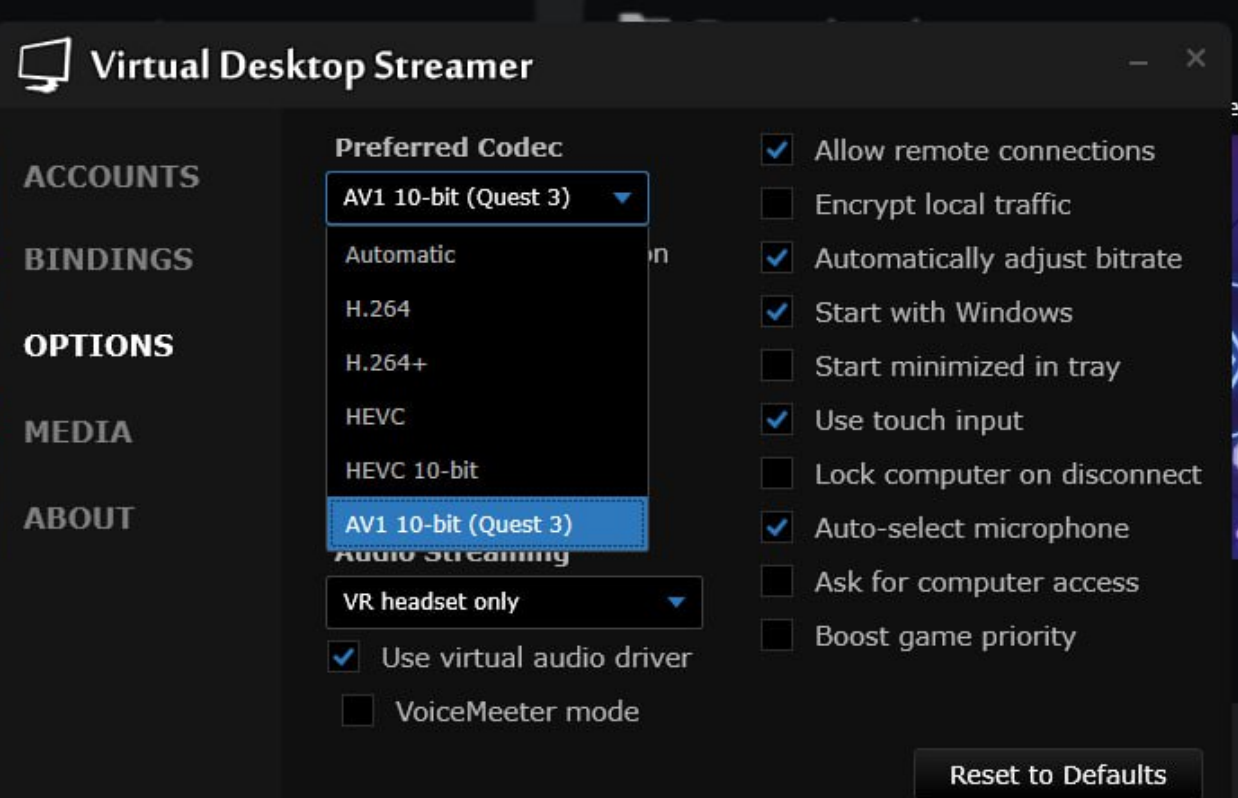Enable Start minimized in tray

pyautogui.click(x=777, y=366)
